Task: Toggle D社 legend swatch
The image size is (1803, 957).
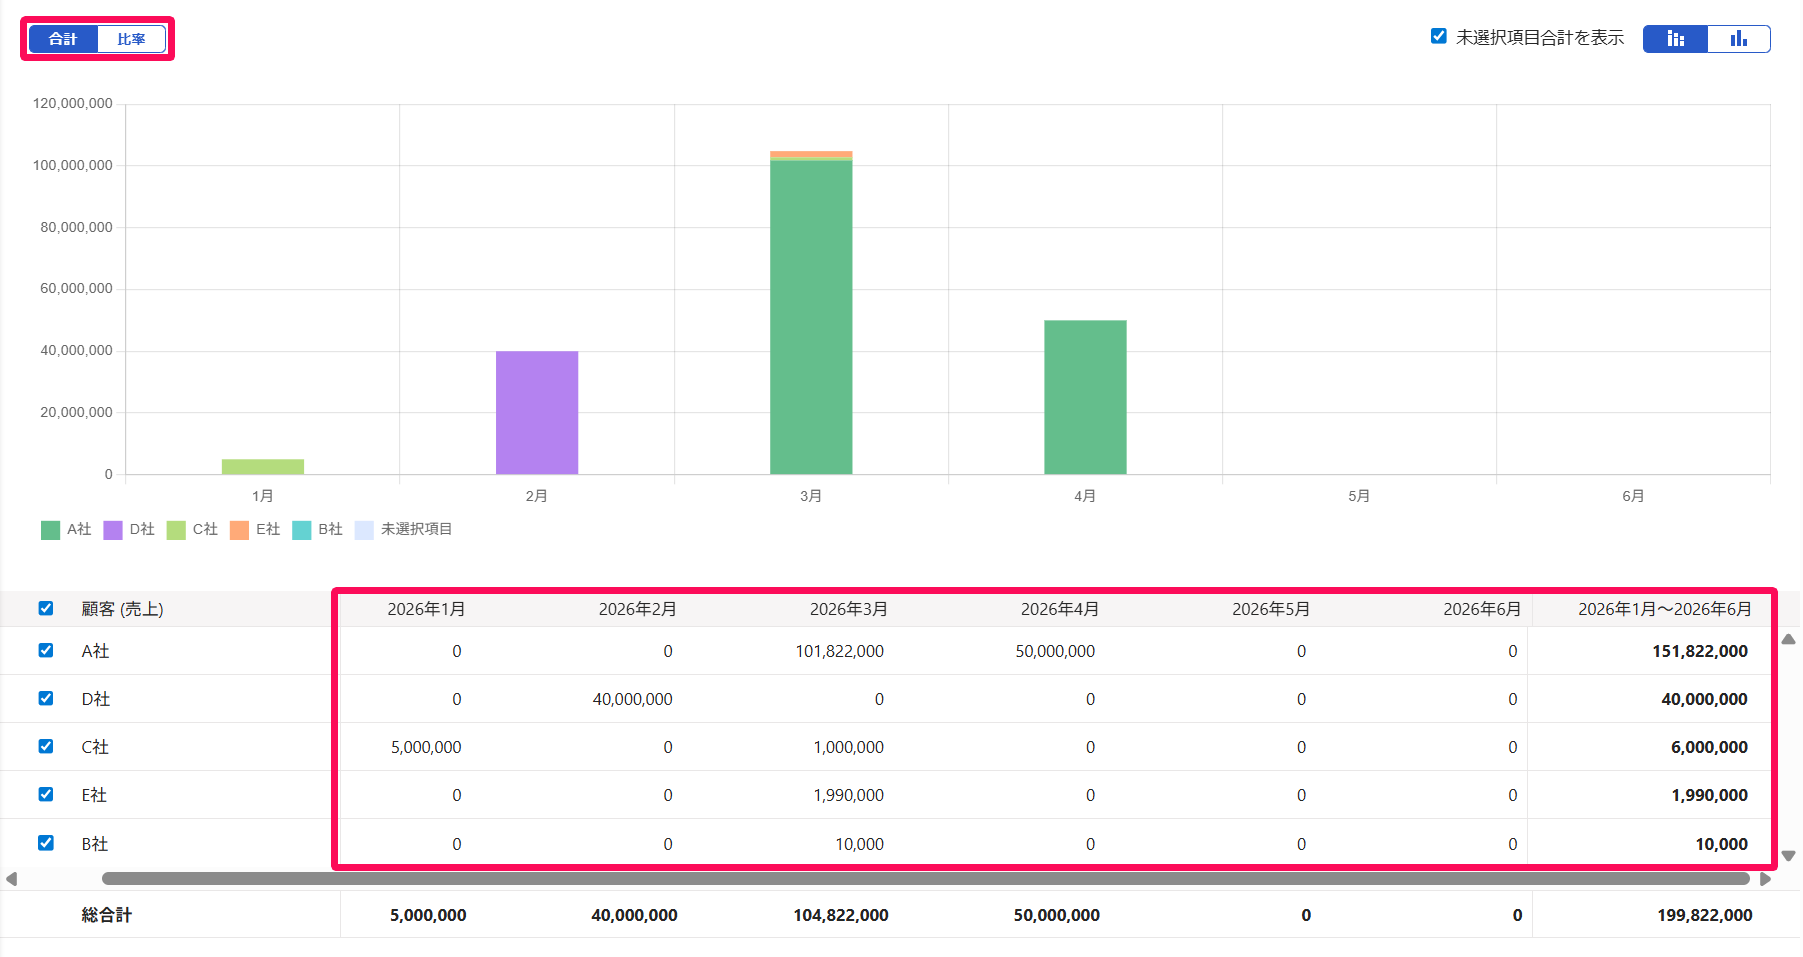Action: (113, 530)
